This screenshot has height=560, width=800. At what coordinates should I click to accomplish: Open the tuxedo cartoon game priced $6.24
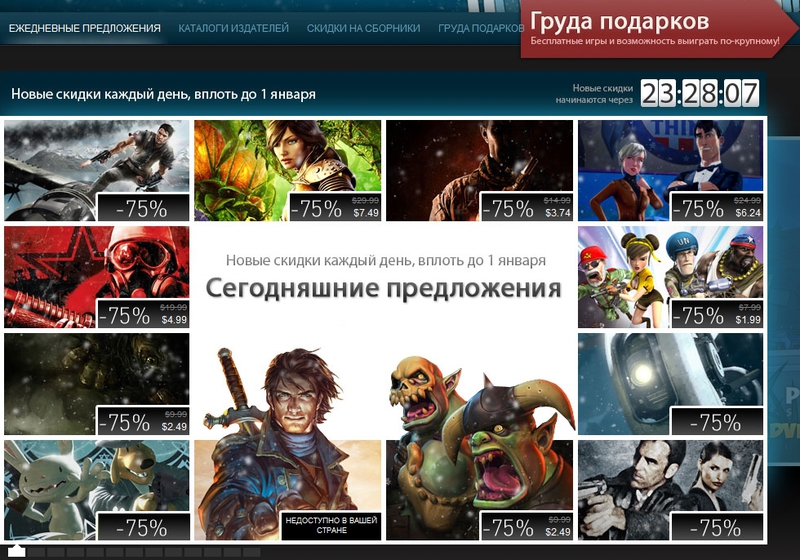pyautogui.click(x=670, y=170)
